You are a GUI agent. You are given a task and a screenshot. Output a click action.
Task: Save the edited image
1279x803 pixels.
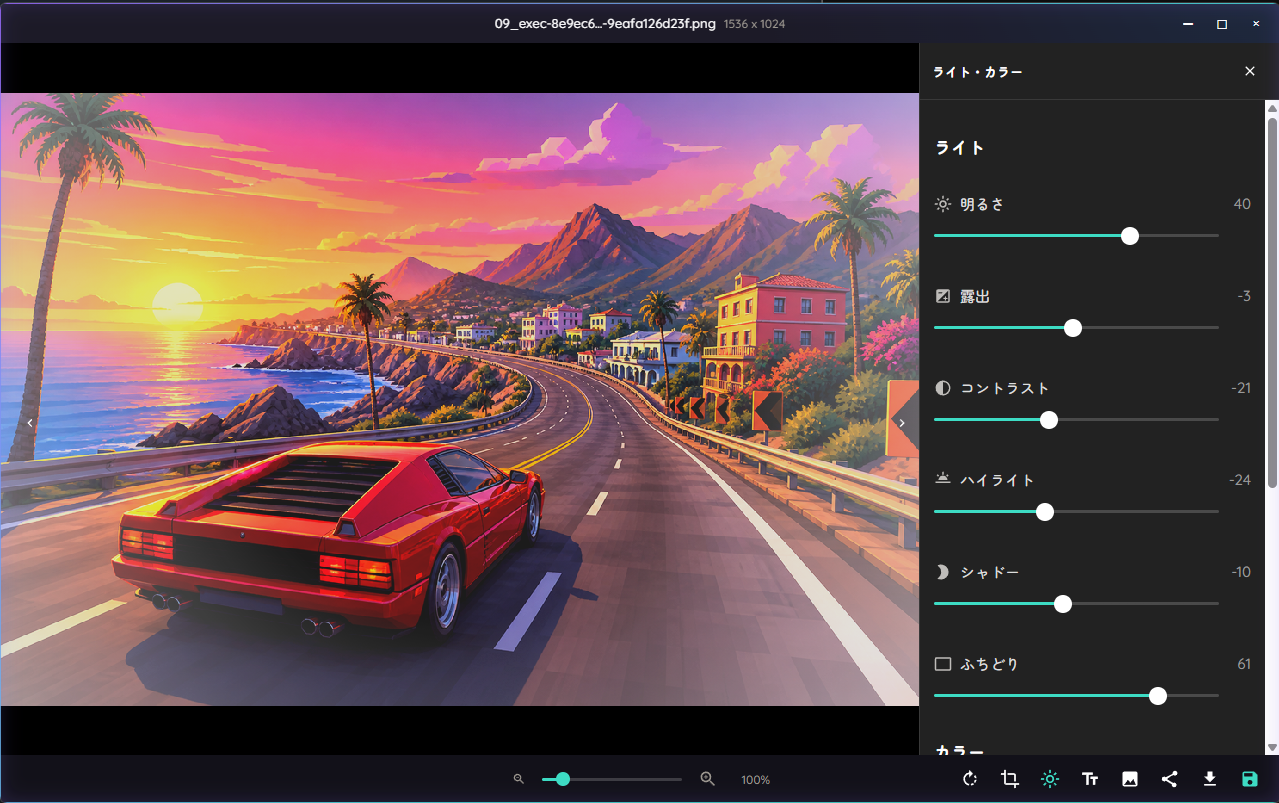point(1250,779)
